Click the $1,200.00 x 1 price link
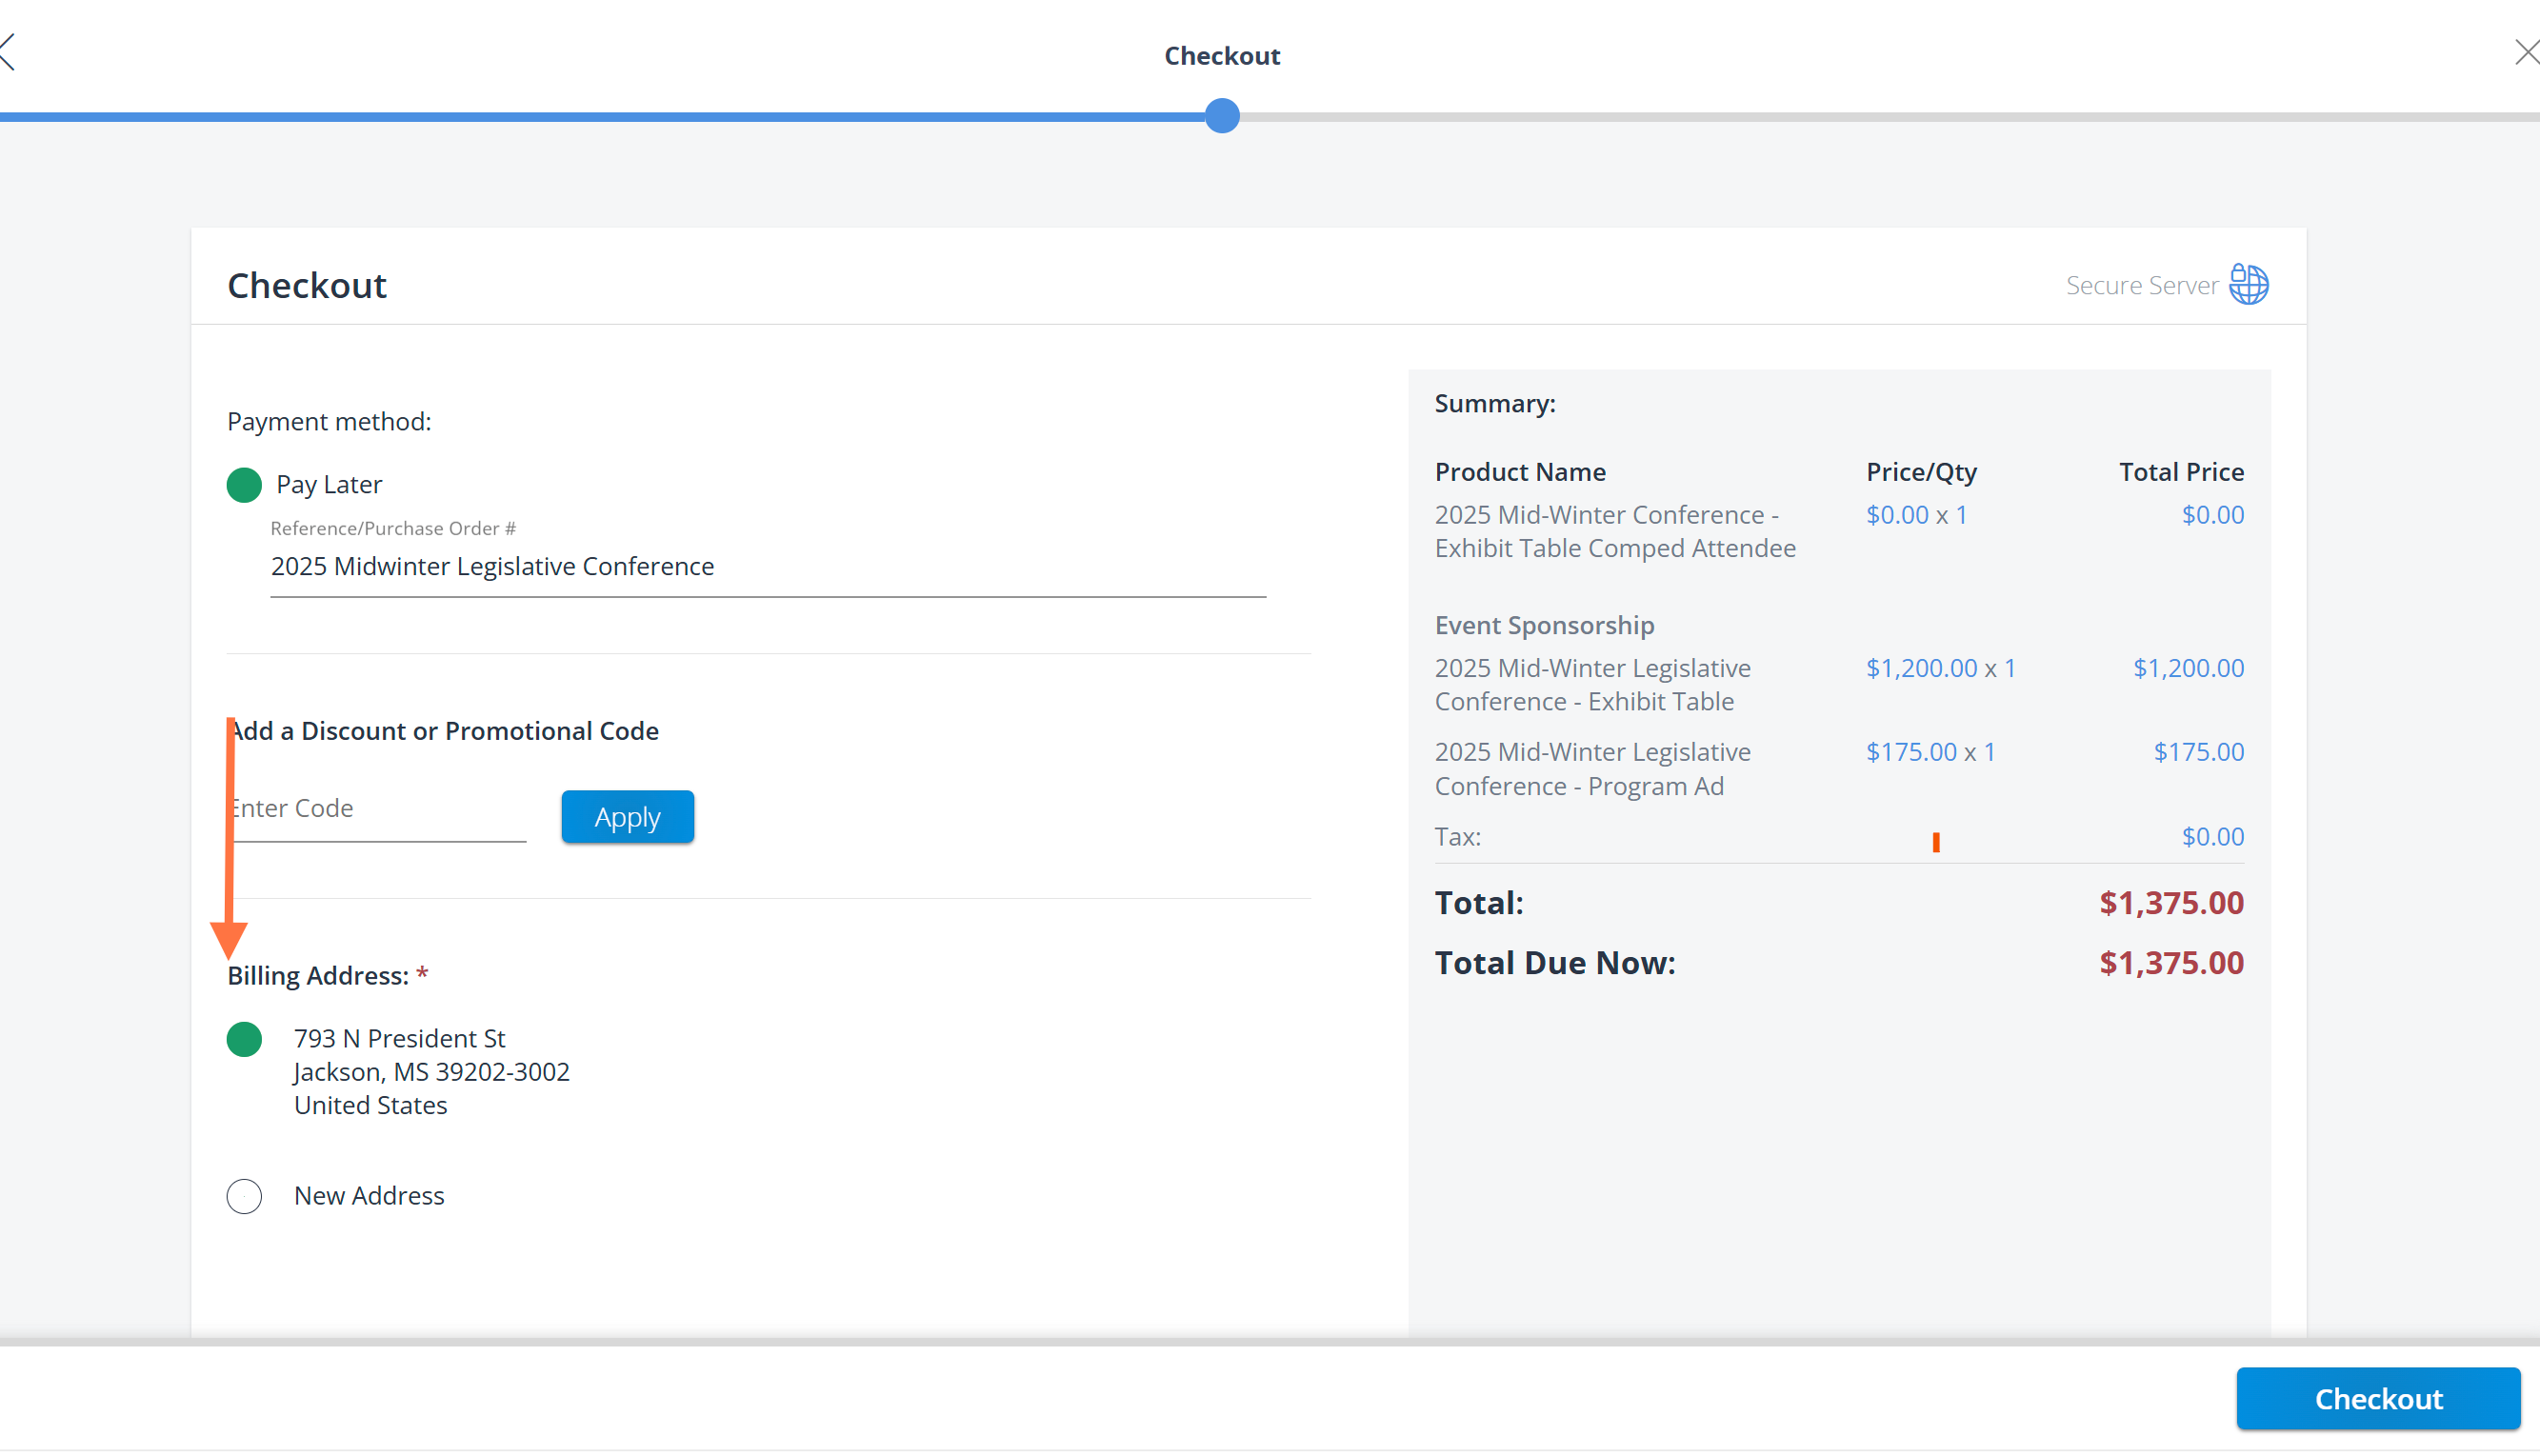 tap(1940, 668)
